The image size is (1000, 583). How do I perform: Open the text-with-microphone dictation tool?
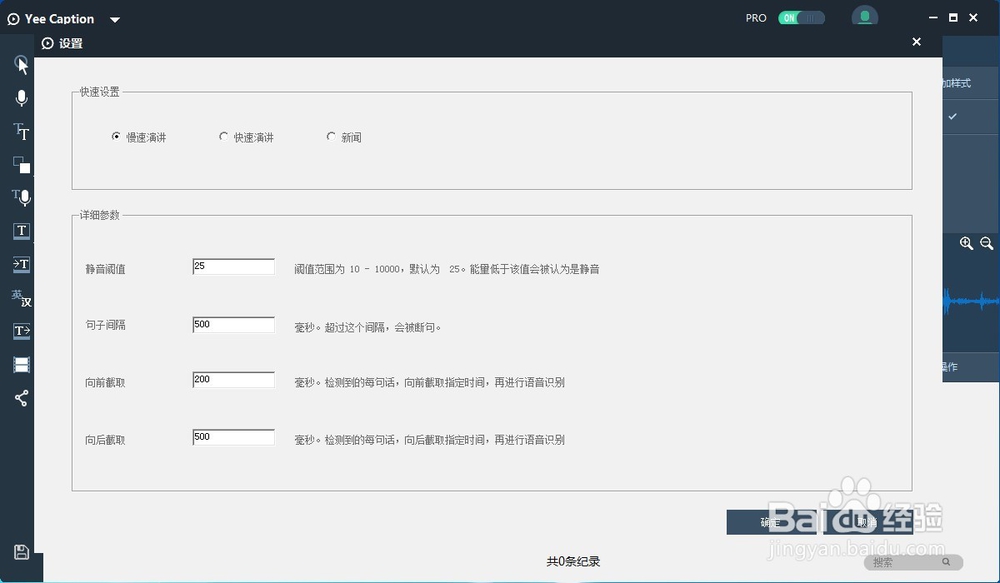tap(22, 197)
